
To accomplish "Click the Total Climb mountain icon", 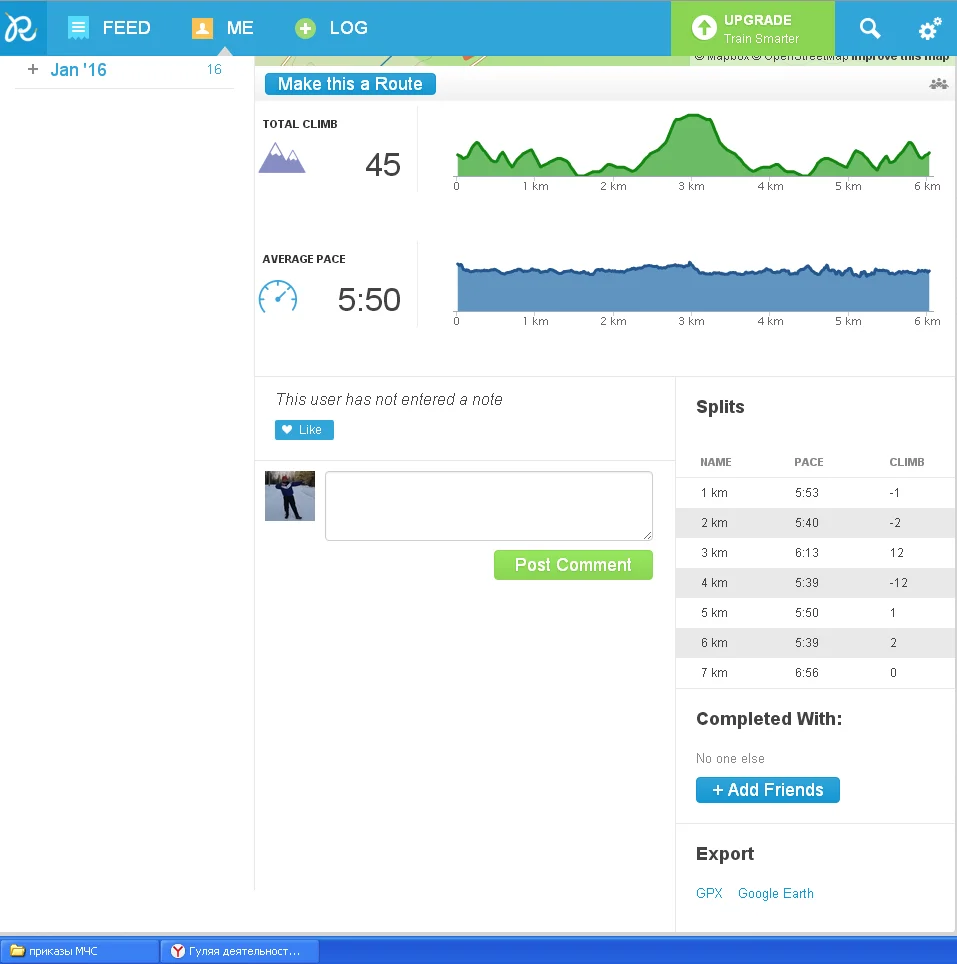I will point(281,158).
